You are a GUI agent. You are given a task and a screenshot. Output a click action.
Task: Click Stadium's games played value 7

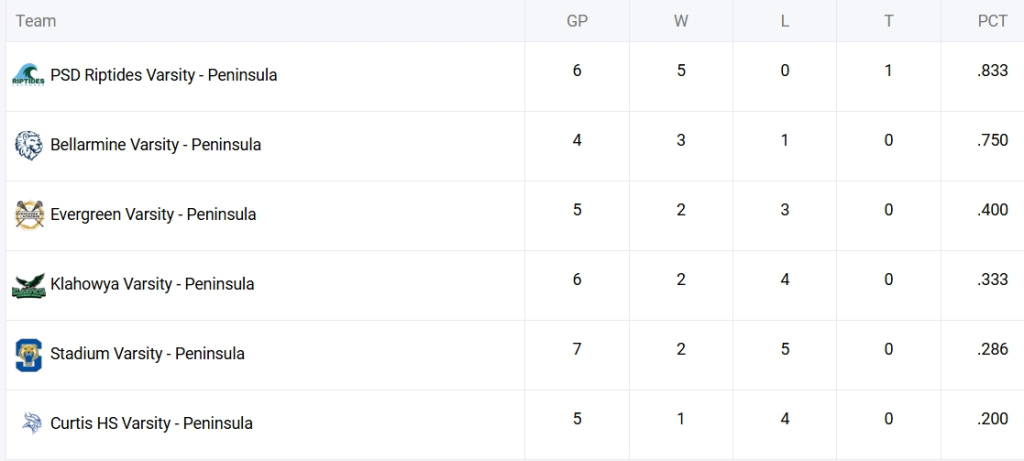coord(577,349)
